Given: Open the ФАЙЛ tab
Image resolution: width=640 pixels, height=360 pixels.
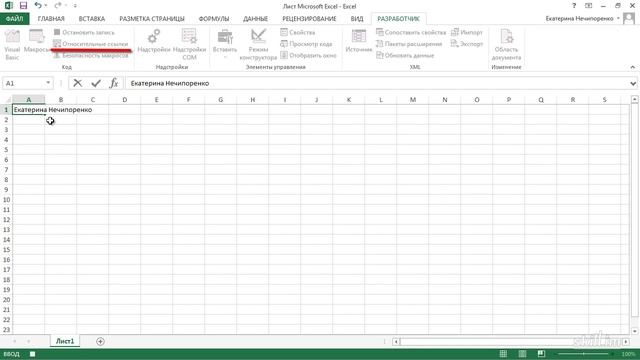Looking at the screenshot, I should (15, 19).
